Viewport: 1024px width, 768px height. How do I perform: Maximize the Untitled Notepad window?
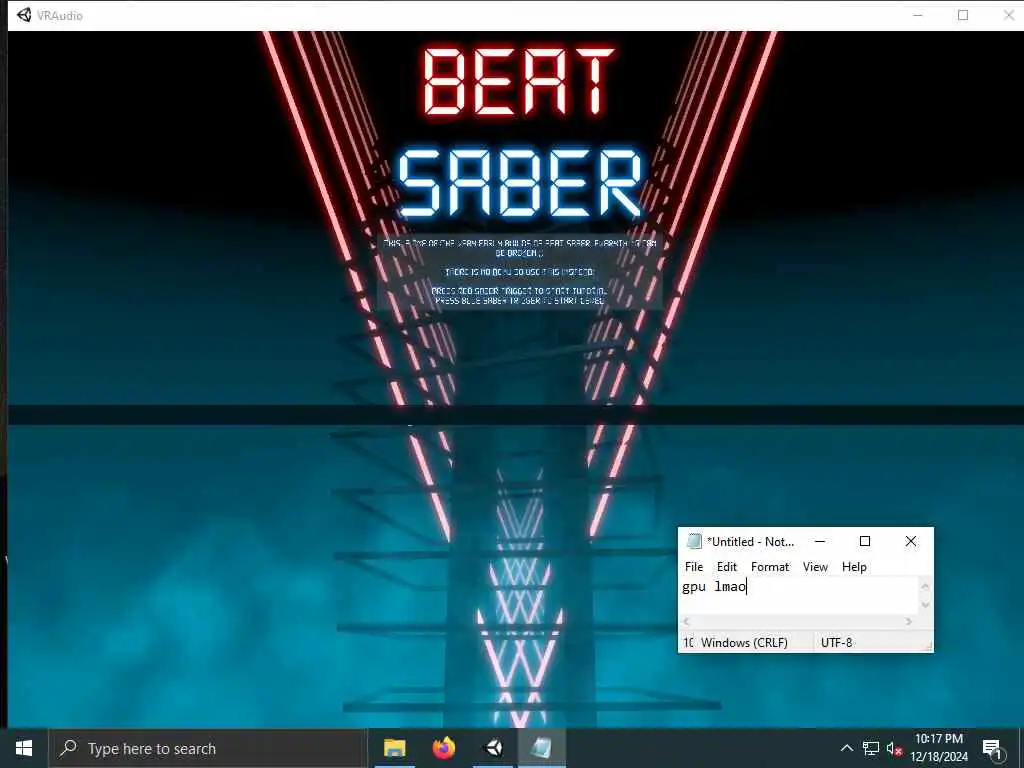[865, 541]
